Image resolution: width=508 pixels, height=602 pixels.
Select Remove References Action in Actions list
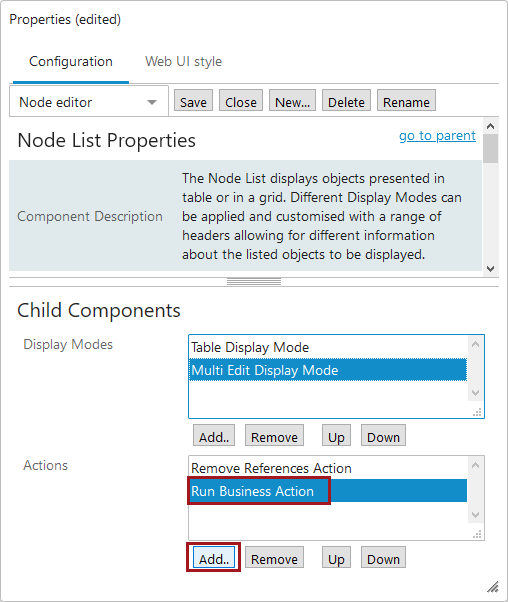(328, 468)
